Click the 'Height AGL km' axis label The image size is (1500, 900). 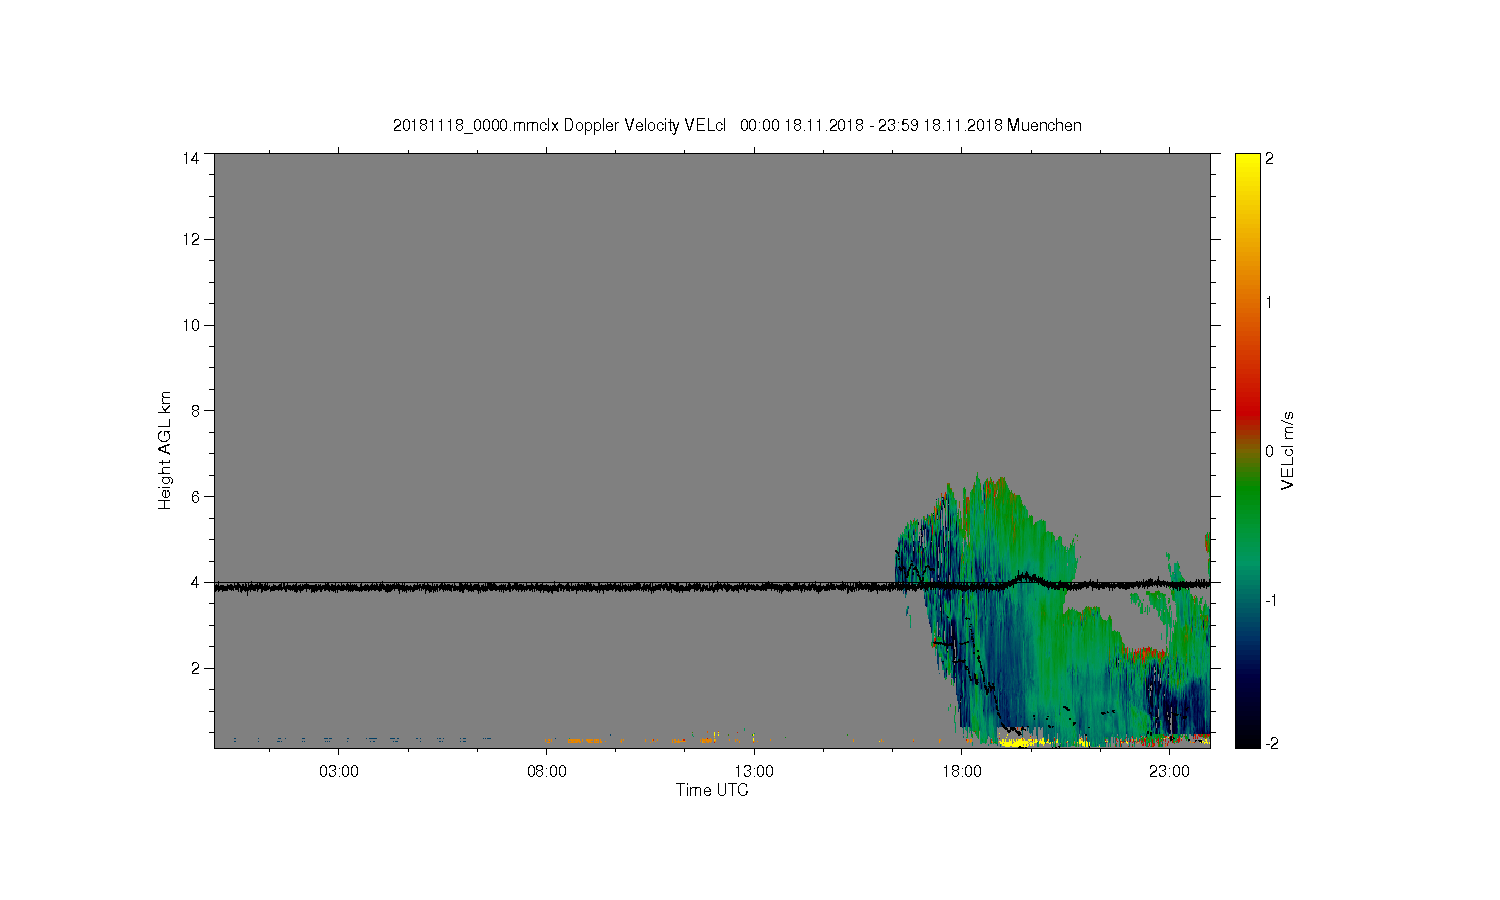[x=165, y=450]
